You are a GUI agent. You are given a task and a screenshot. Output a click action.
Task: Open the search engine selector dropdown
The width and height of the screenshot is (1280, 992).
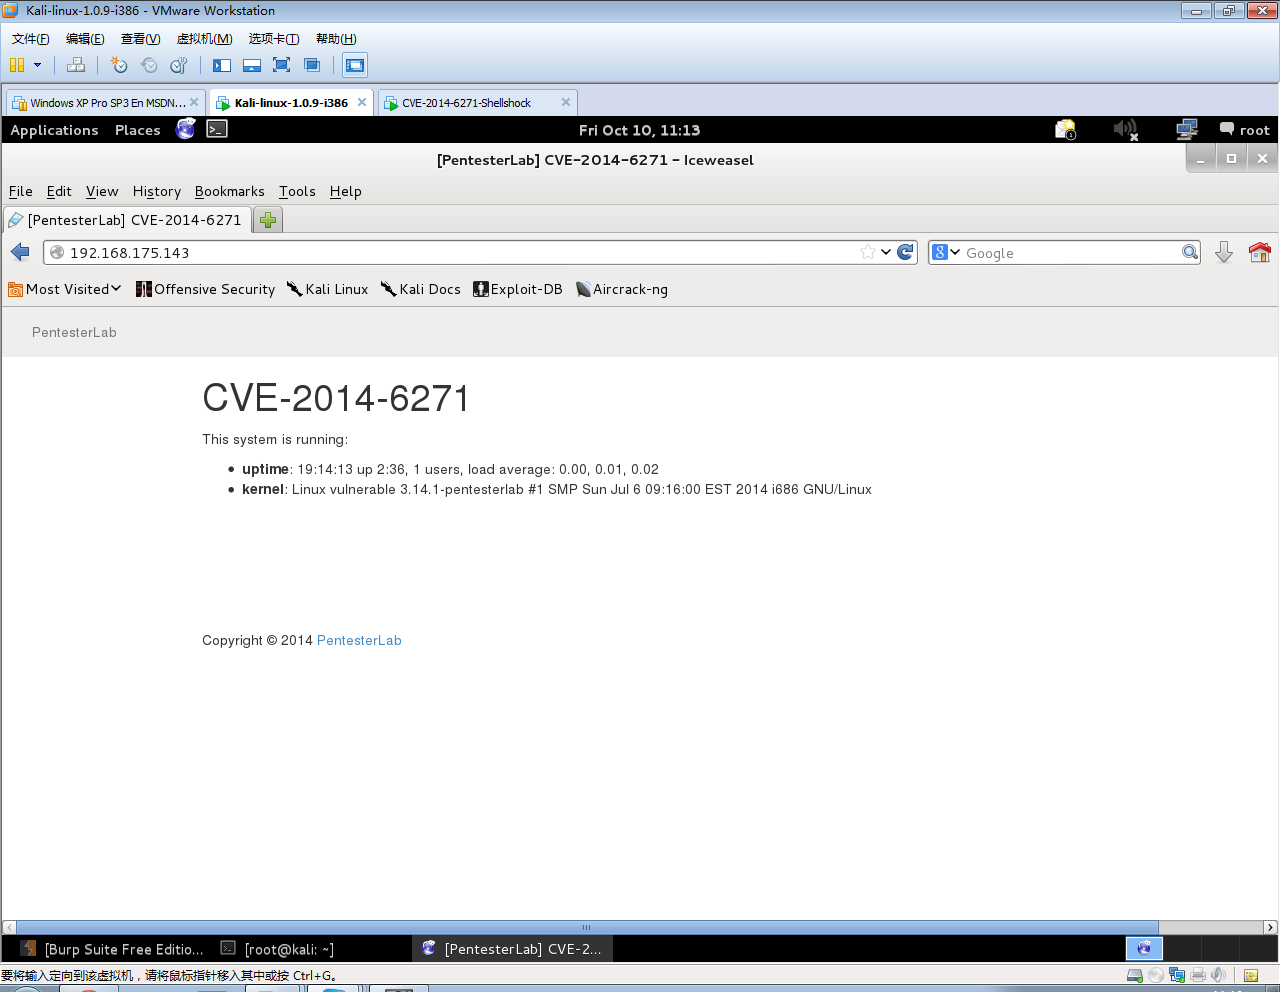pos(946,253)
